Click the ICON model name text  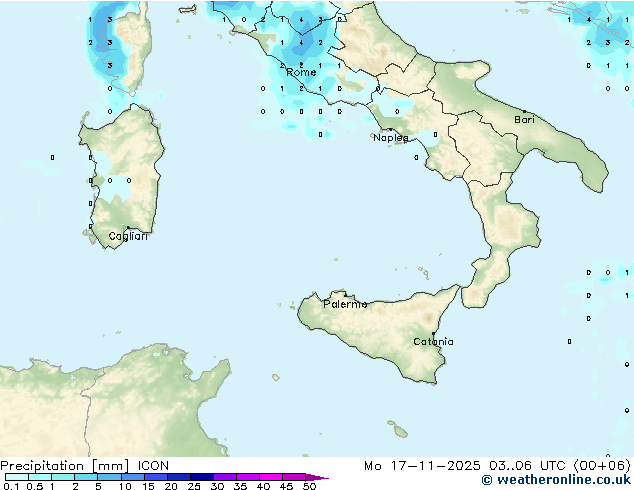click(x=153, y=466)
